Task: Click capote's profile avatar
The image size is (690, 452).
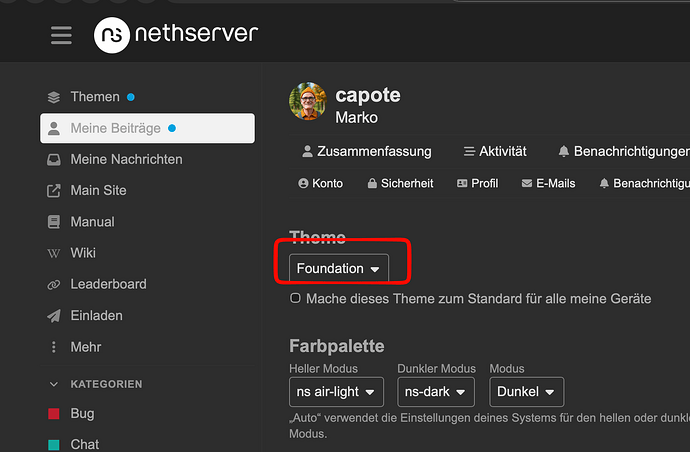Action: click(x=308, y=101)
